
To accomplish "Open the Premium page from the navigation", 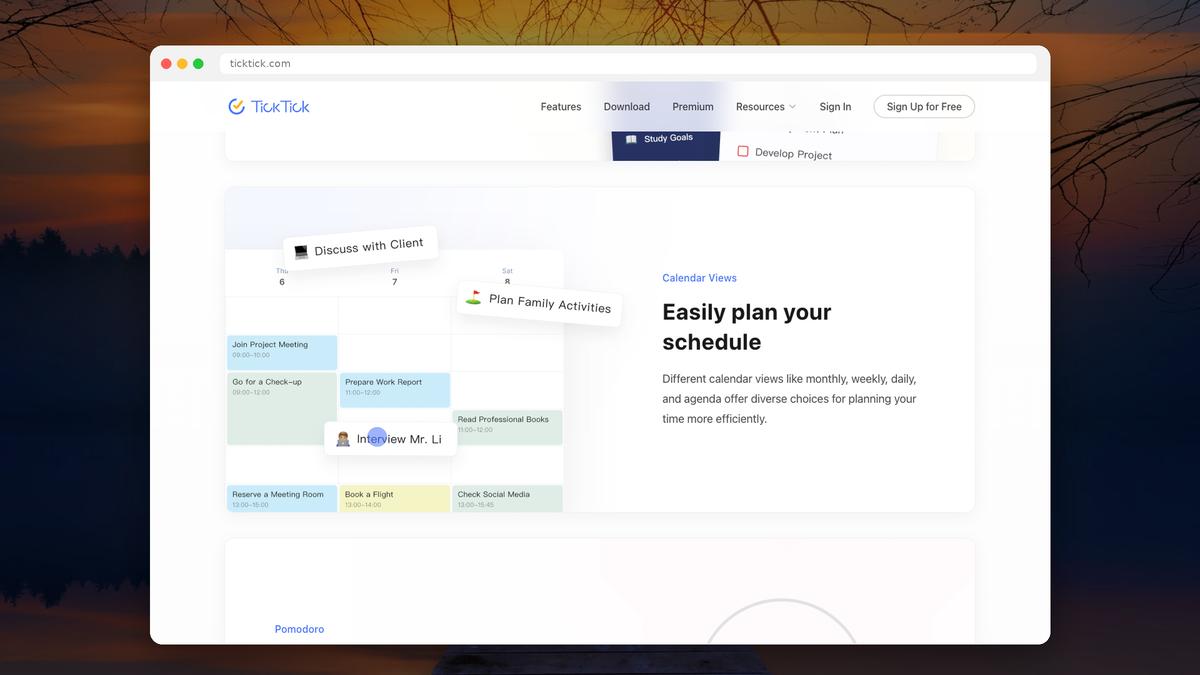I will [x=693, y=106].
